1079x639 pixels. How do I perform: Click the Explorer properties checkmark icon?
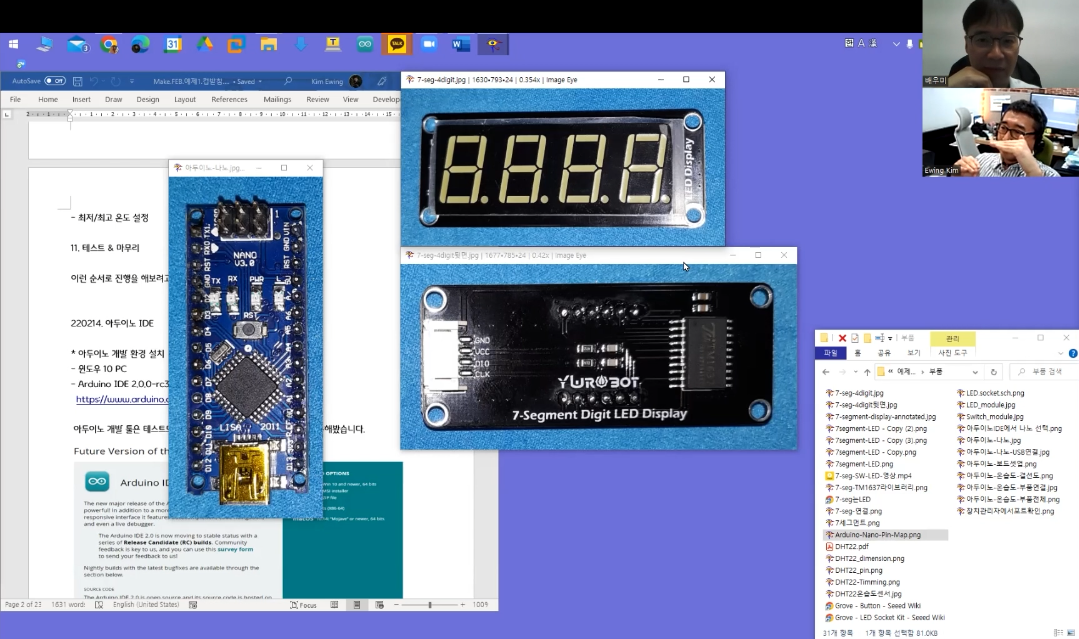(x=855, y=338)
